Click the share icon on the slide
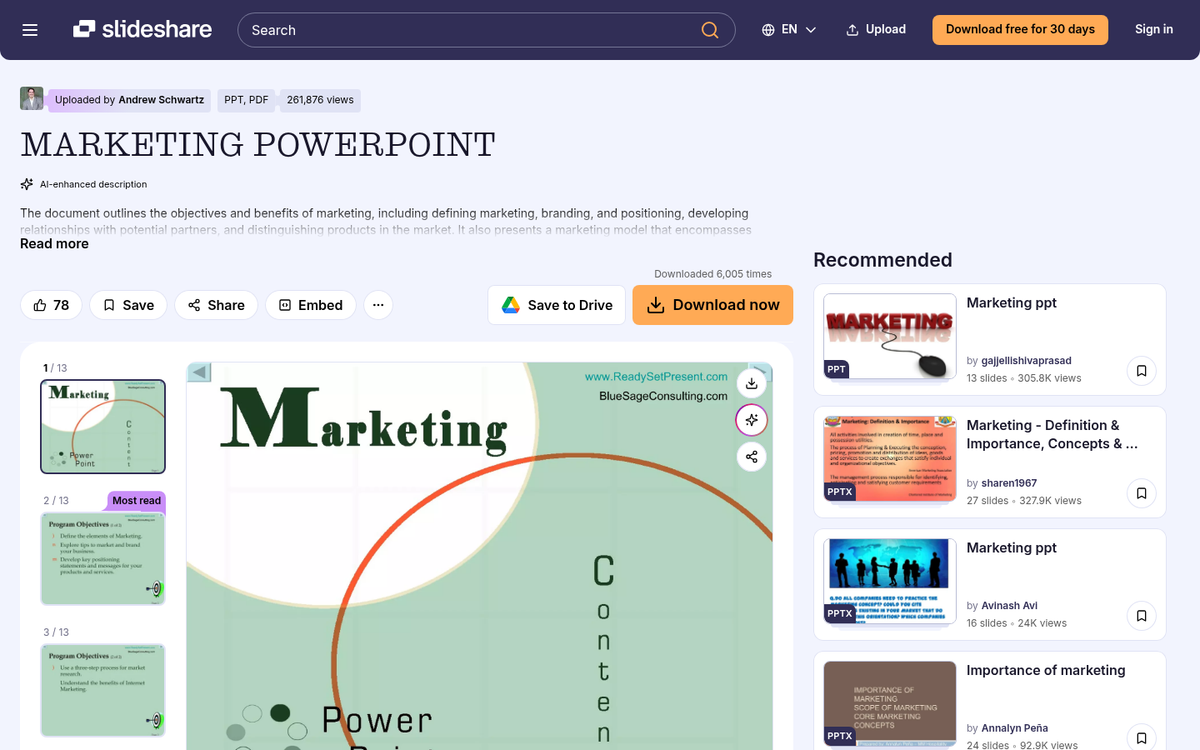 752,457
